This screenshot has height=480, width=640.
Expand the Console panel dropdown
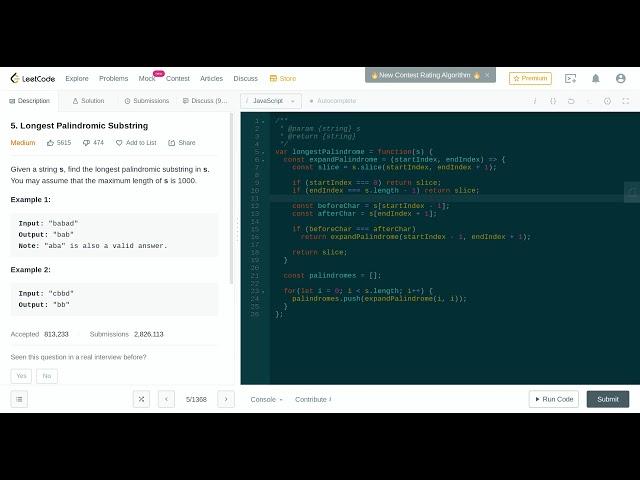[267, 399]
